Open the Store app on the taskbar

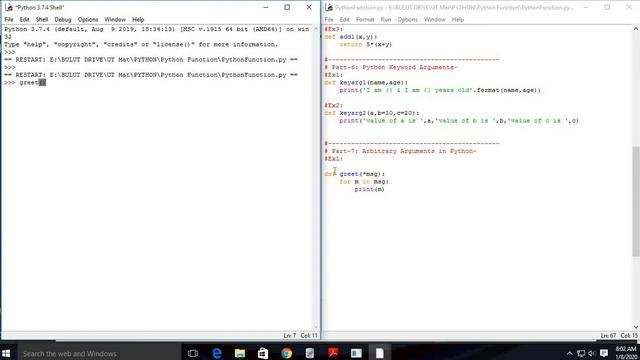[x=263, y=353]
